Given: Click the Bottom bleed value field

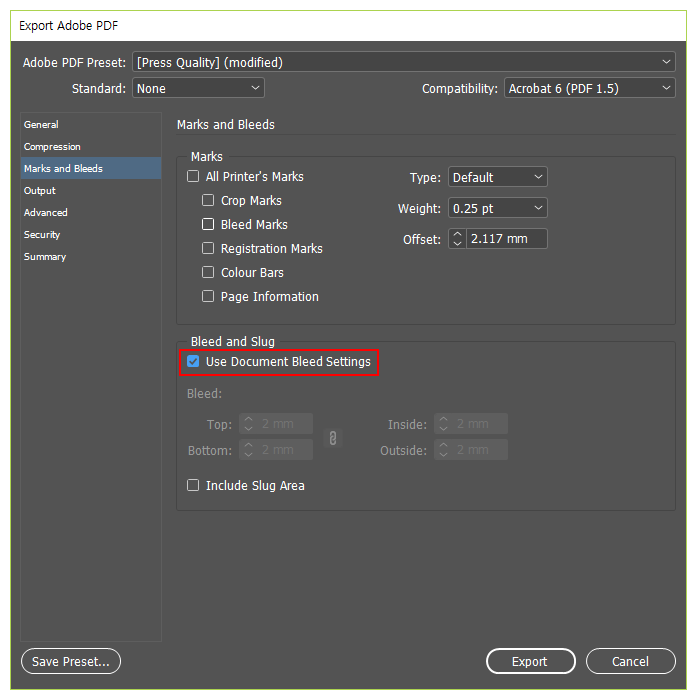Looking at the screenshot, I should (x=285, y=450).
